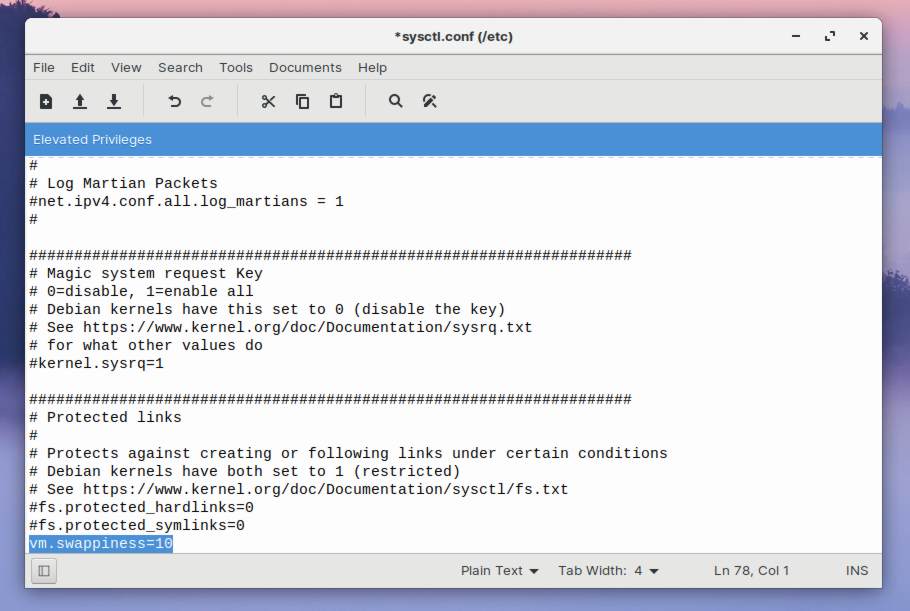This screenshot has width=910, height=611.
Task: Toggle the side pane button in status bar
Action: pos(44,571)
